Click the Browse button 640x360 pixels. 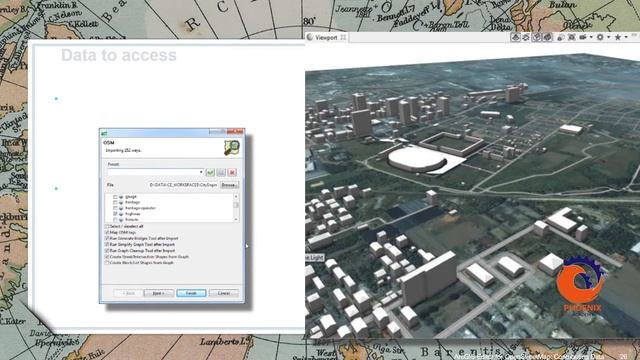tap(229, 185)
